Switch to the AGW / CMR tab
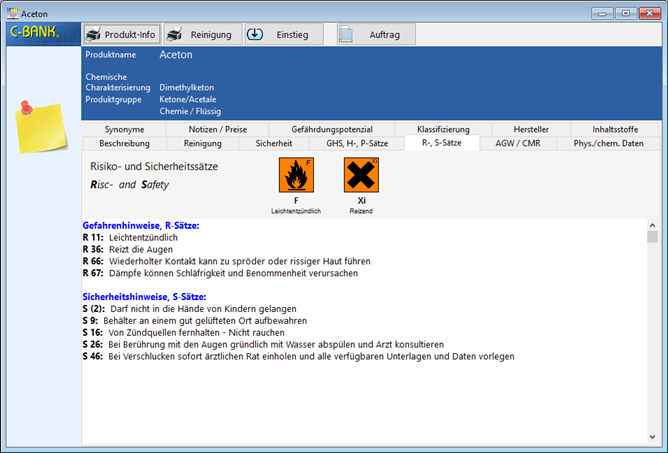This screenshot has width=668, height=453. pyautogui.click(x=520, y=143)
